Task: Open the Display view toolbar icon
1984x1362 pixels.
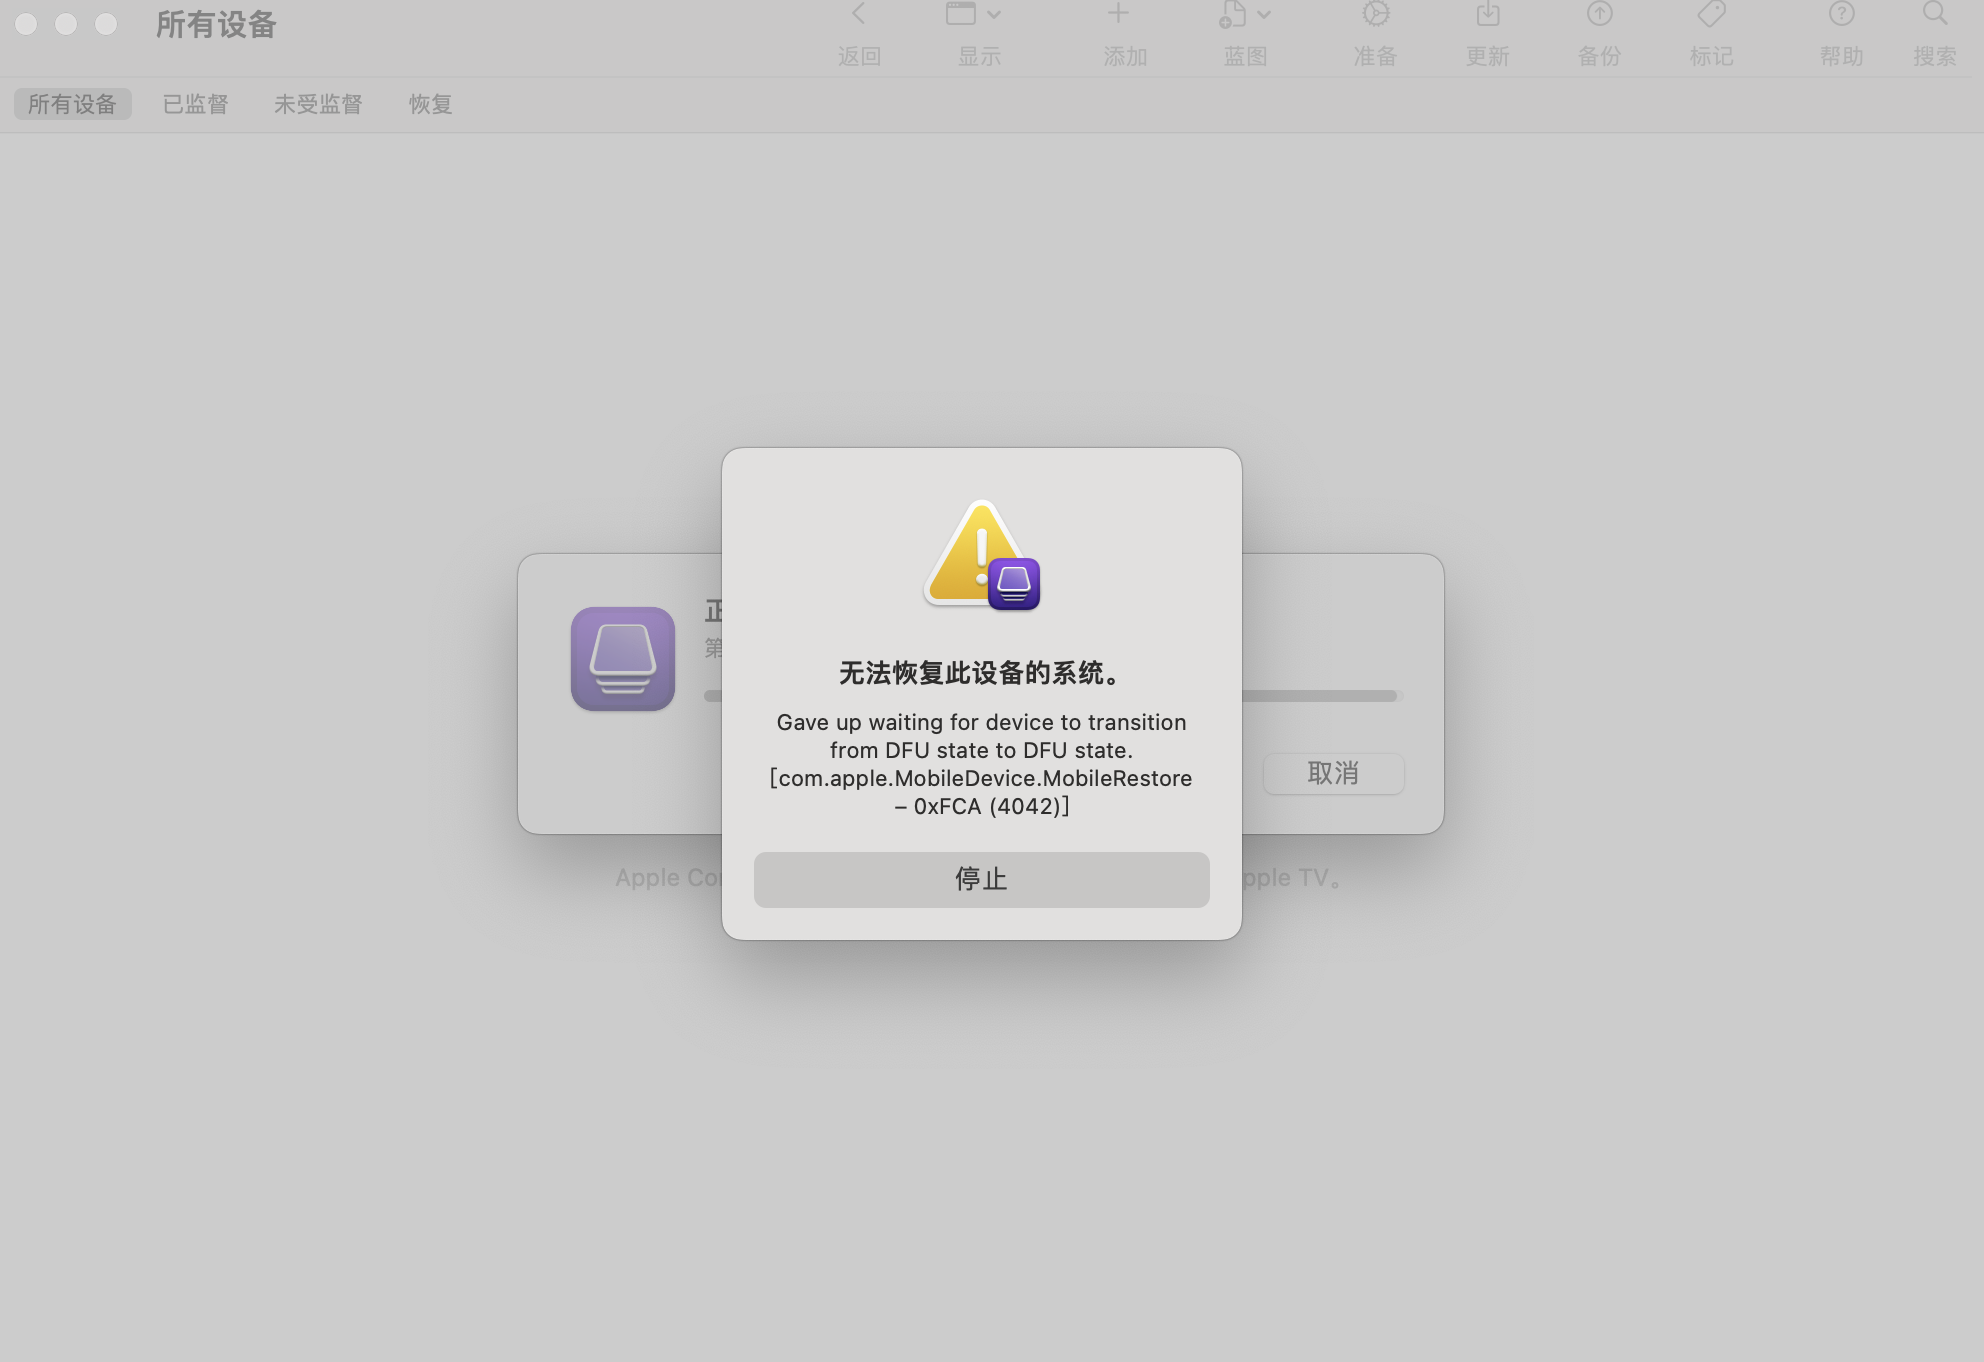Action: (x=961, y=14)
